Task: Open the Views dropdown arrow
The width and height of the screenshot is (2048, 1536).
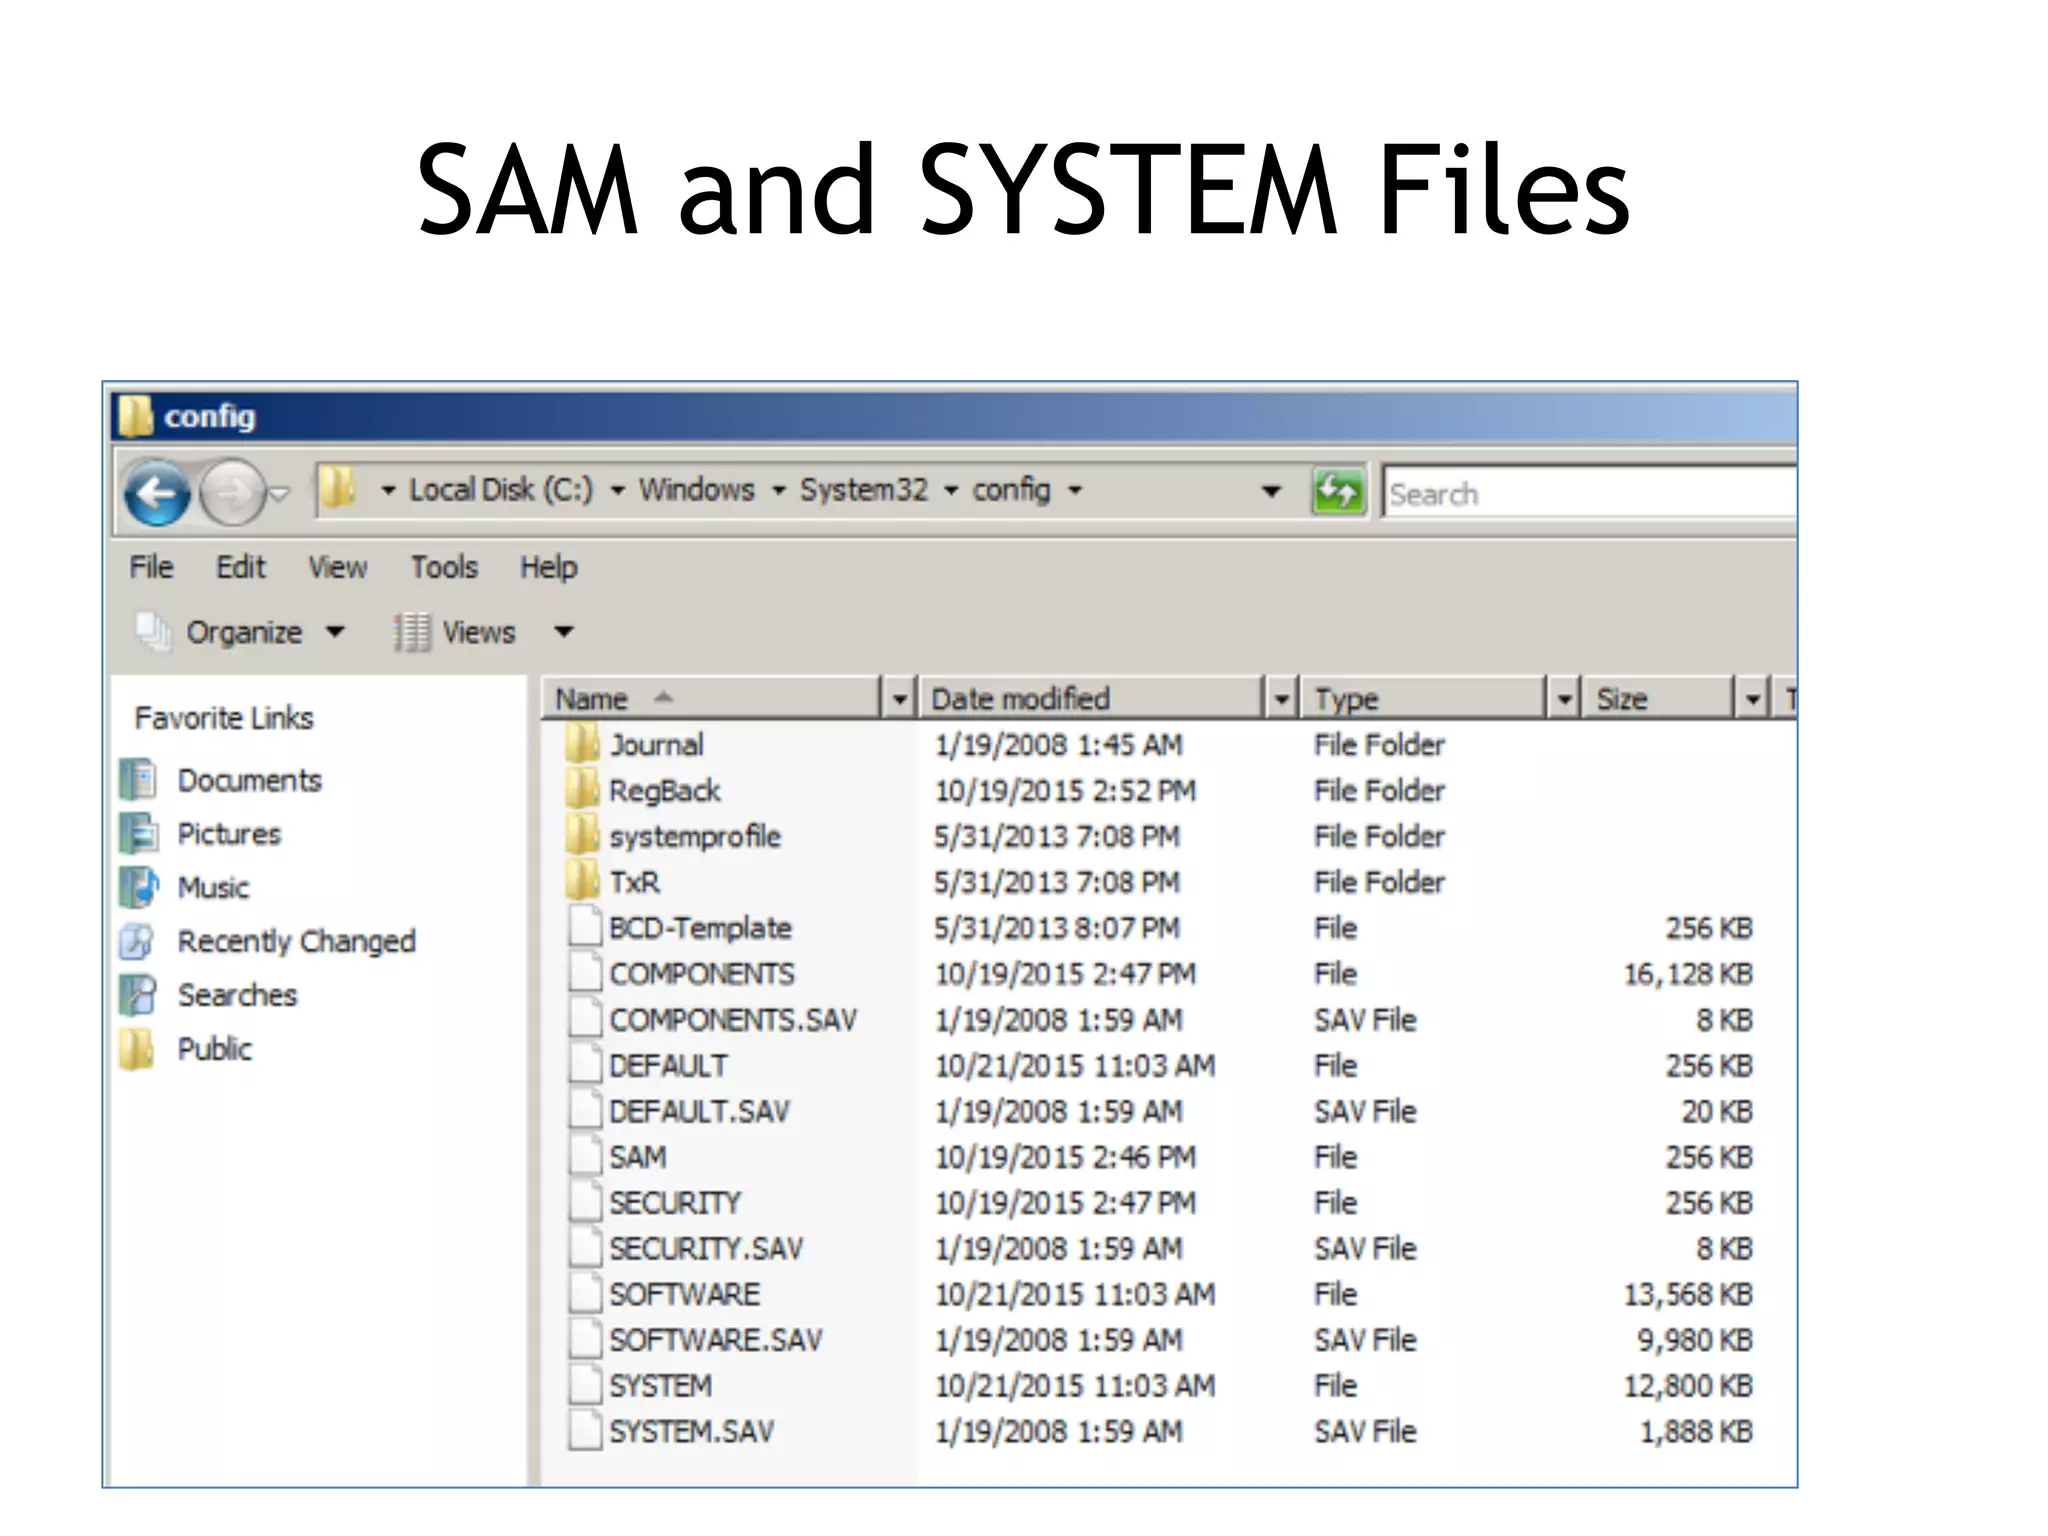Action: [564, 632]
